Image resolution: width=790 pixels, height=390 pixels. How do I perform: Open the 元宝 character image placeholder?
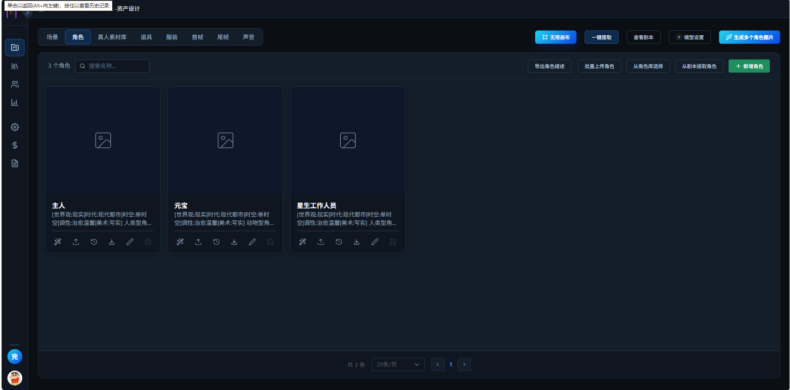pyautogui.click(x=225, y=140)
